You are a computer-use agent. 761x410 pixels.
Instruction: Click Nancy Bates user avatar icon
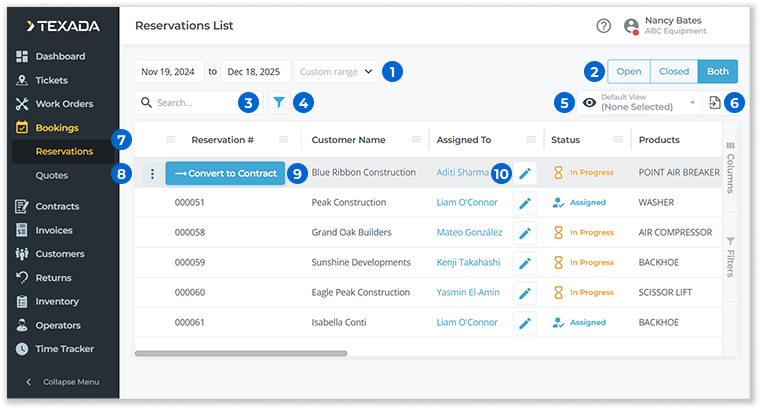tap(631, 27)
